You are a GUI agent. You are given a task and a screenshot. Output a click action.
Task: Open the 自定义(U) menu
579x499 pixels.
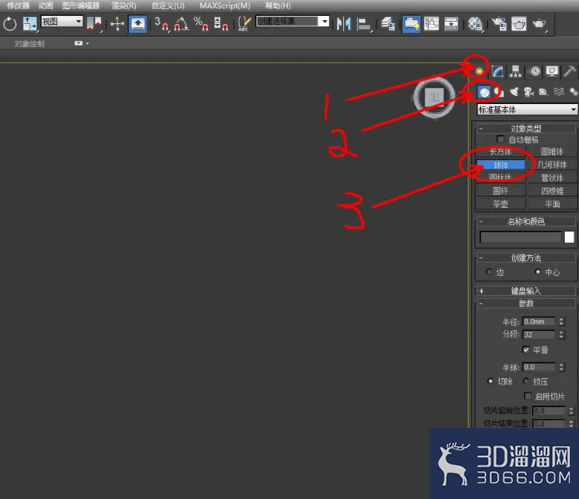pos(168,6)
